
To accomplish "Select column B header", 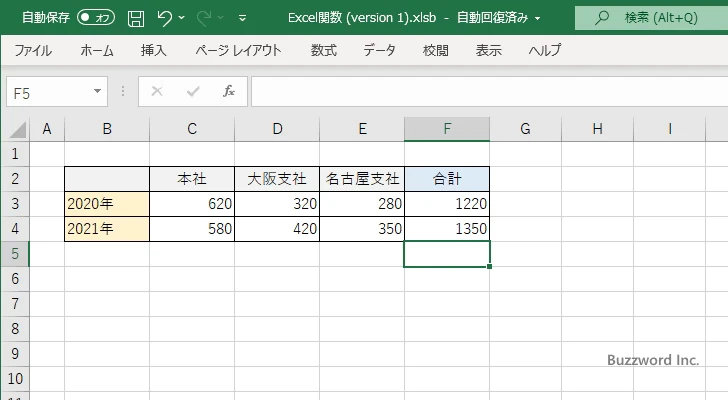I will [107, 129].
